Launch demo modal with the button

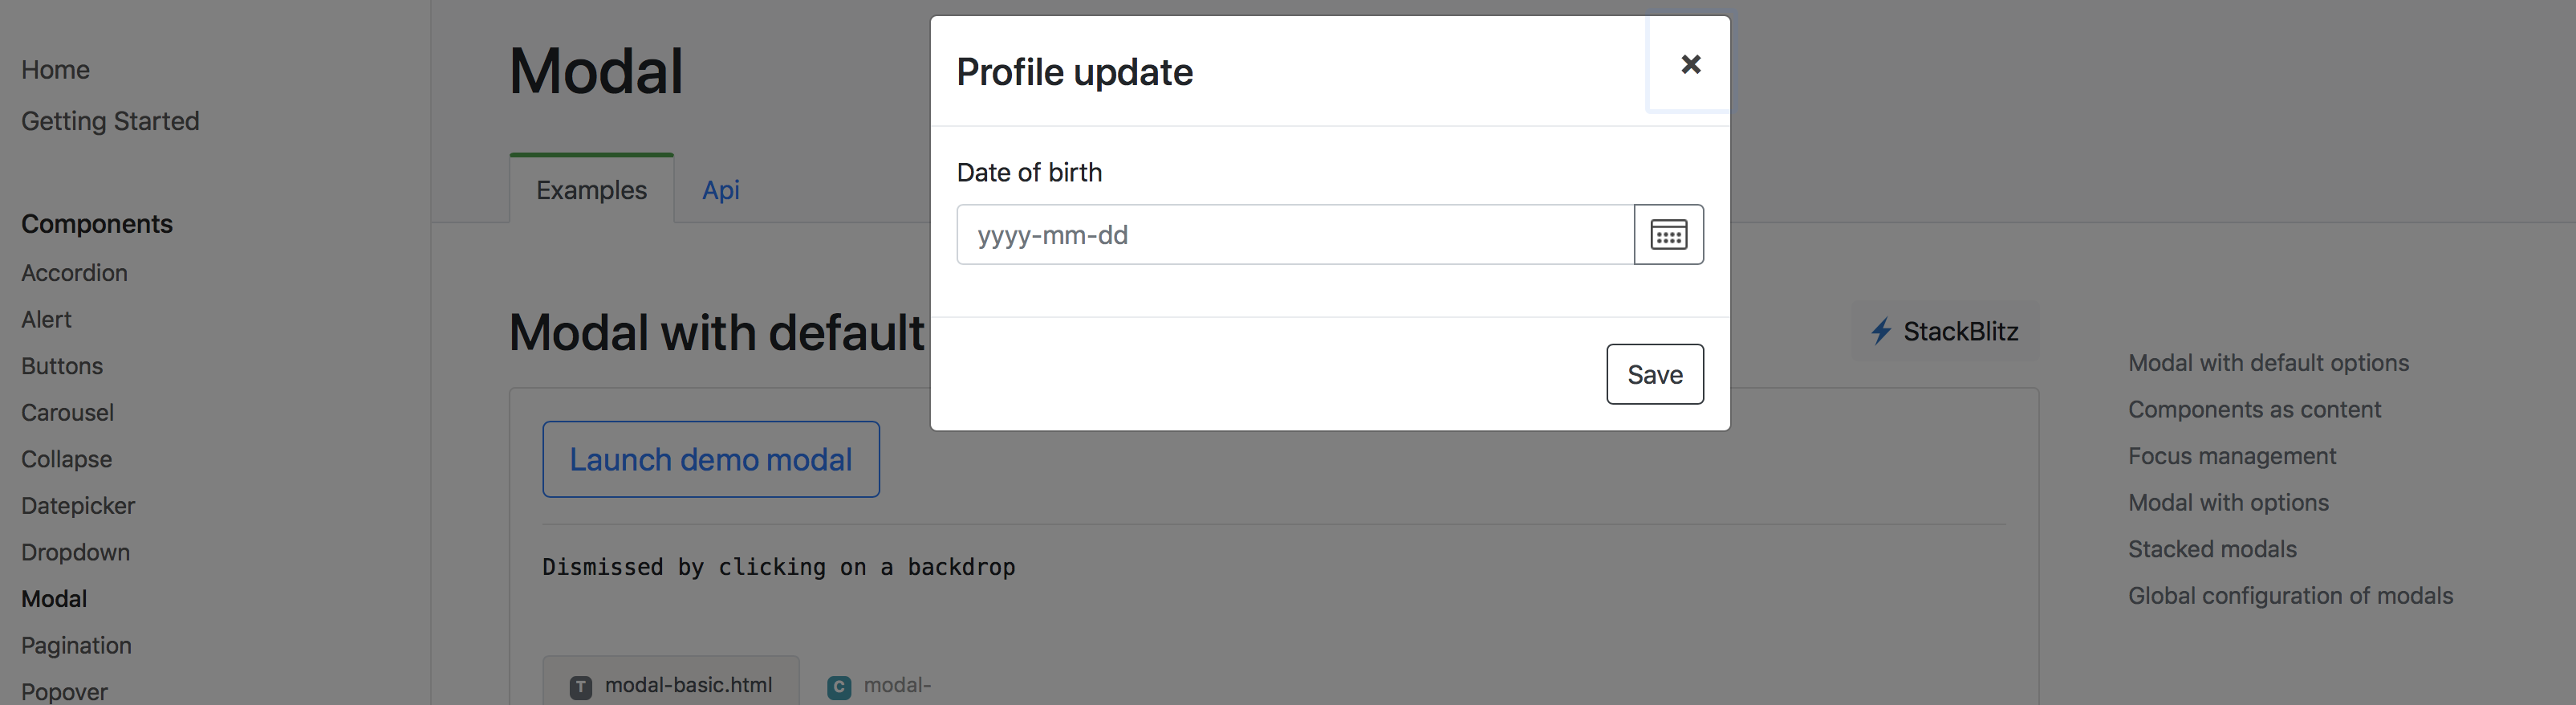(710, 458)
